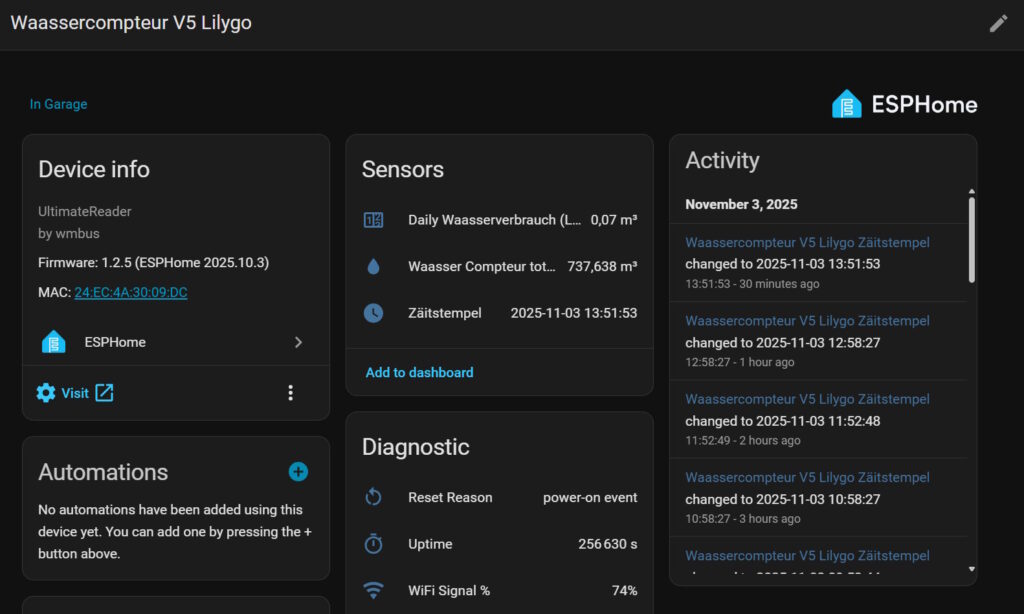Click the Daily Waasserverbrauch counter icon
Viewport: 1024px width, 614px height.
373,220
